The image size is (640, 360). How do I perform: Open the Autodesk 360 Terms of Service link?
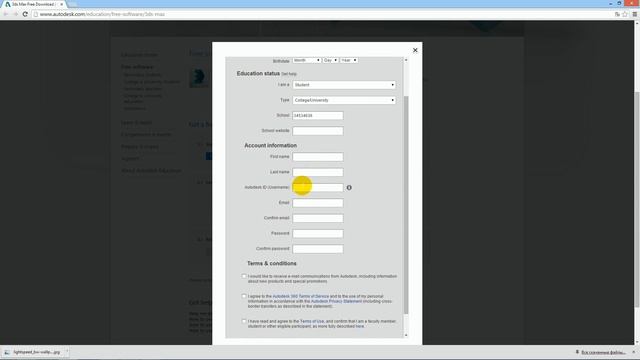(x=300, y=296)
